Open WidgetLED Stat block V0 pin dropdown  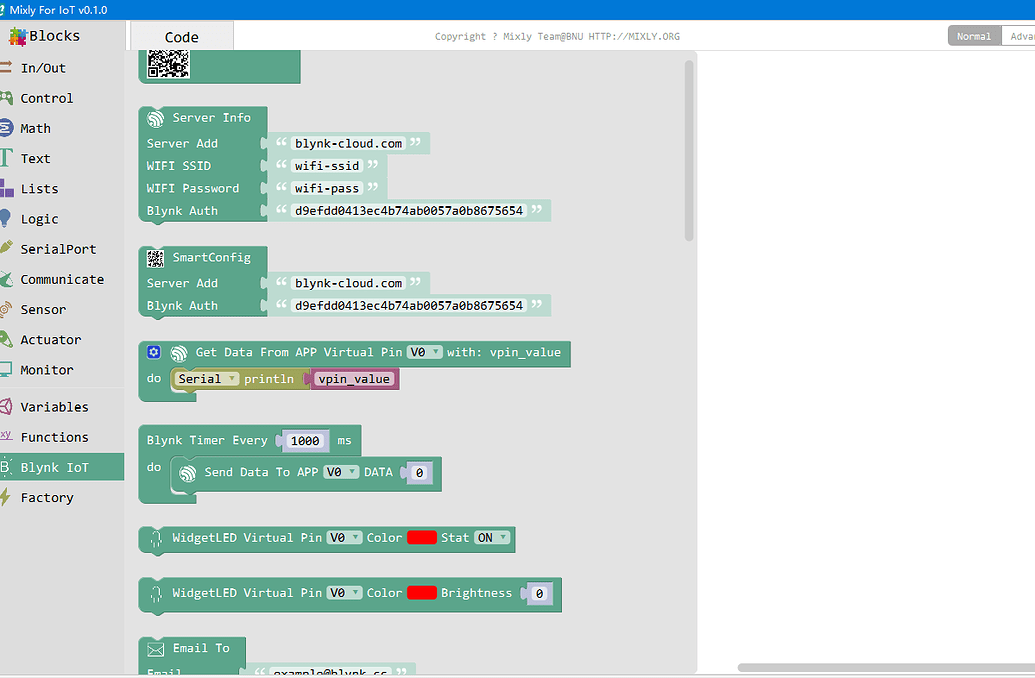[x=345, y=538]
